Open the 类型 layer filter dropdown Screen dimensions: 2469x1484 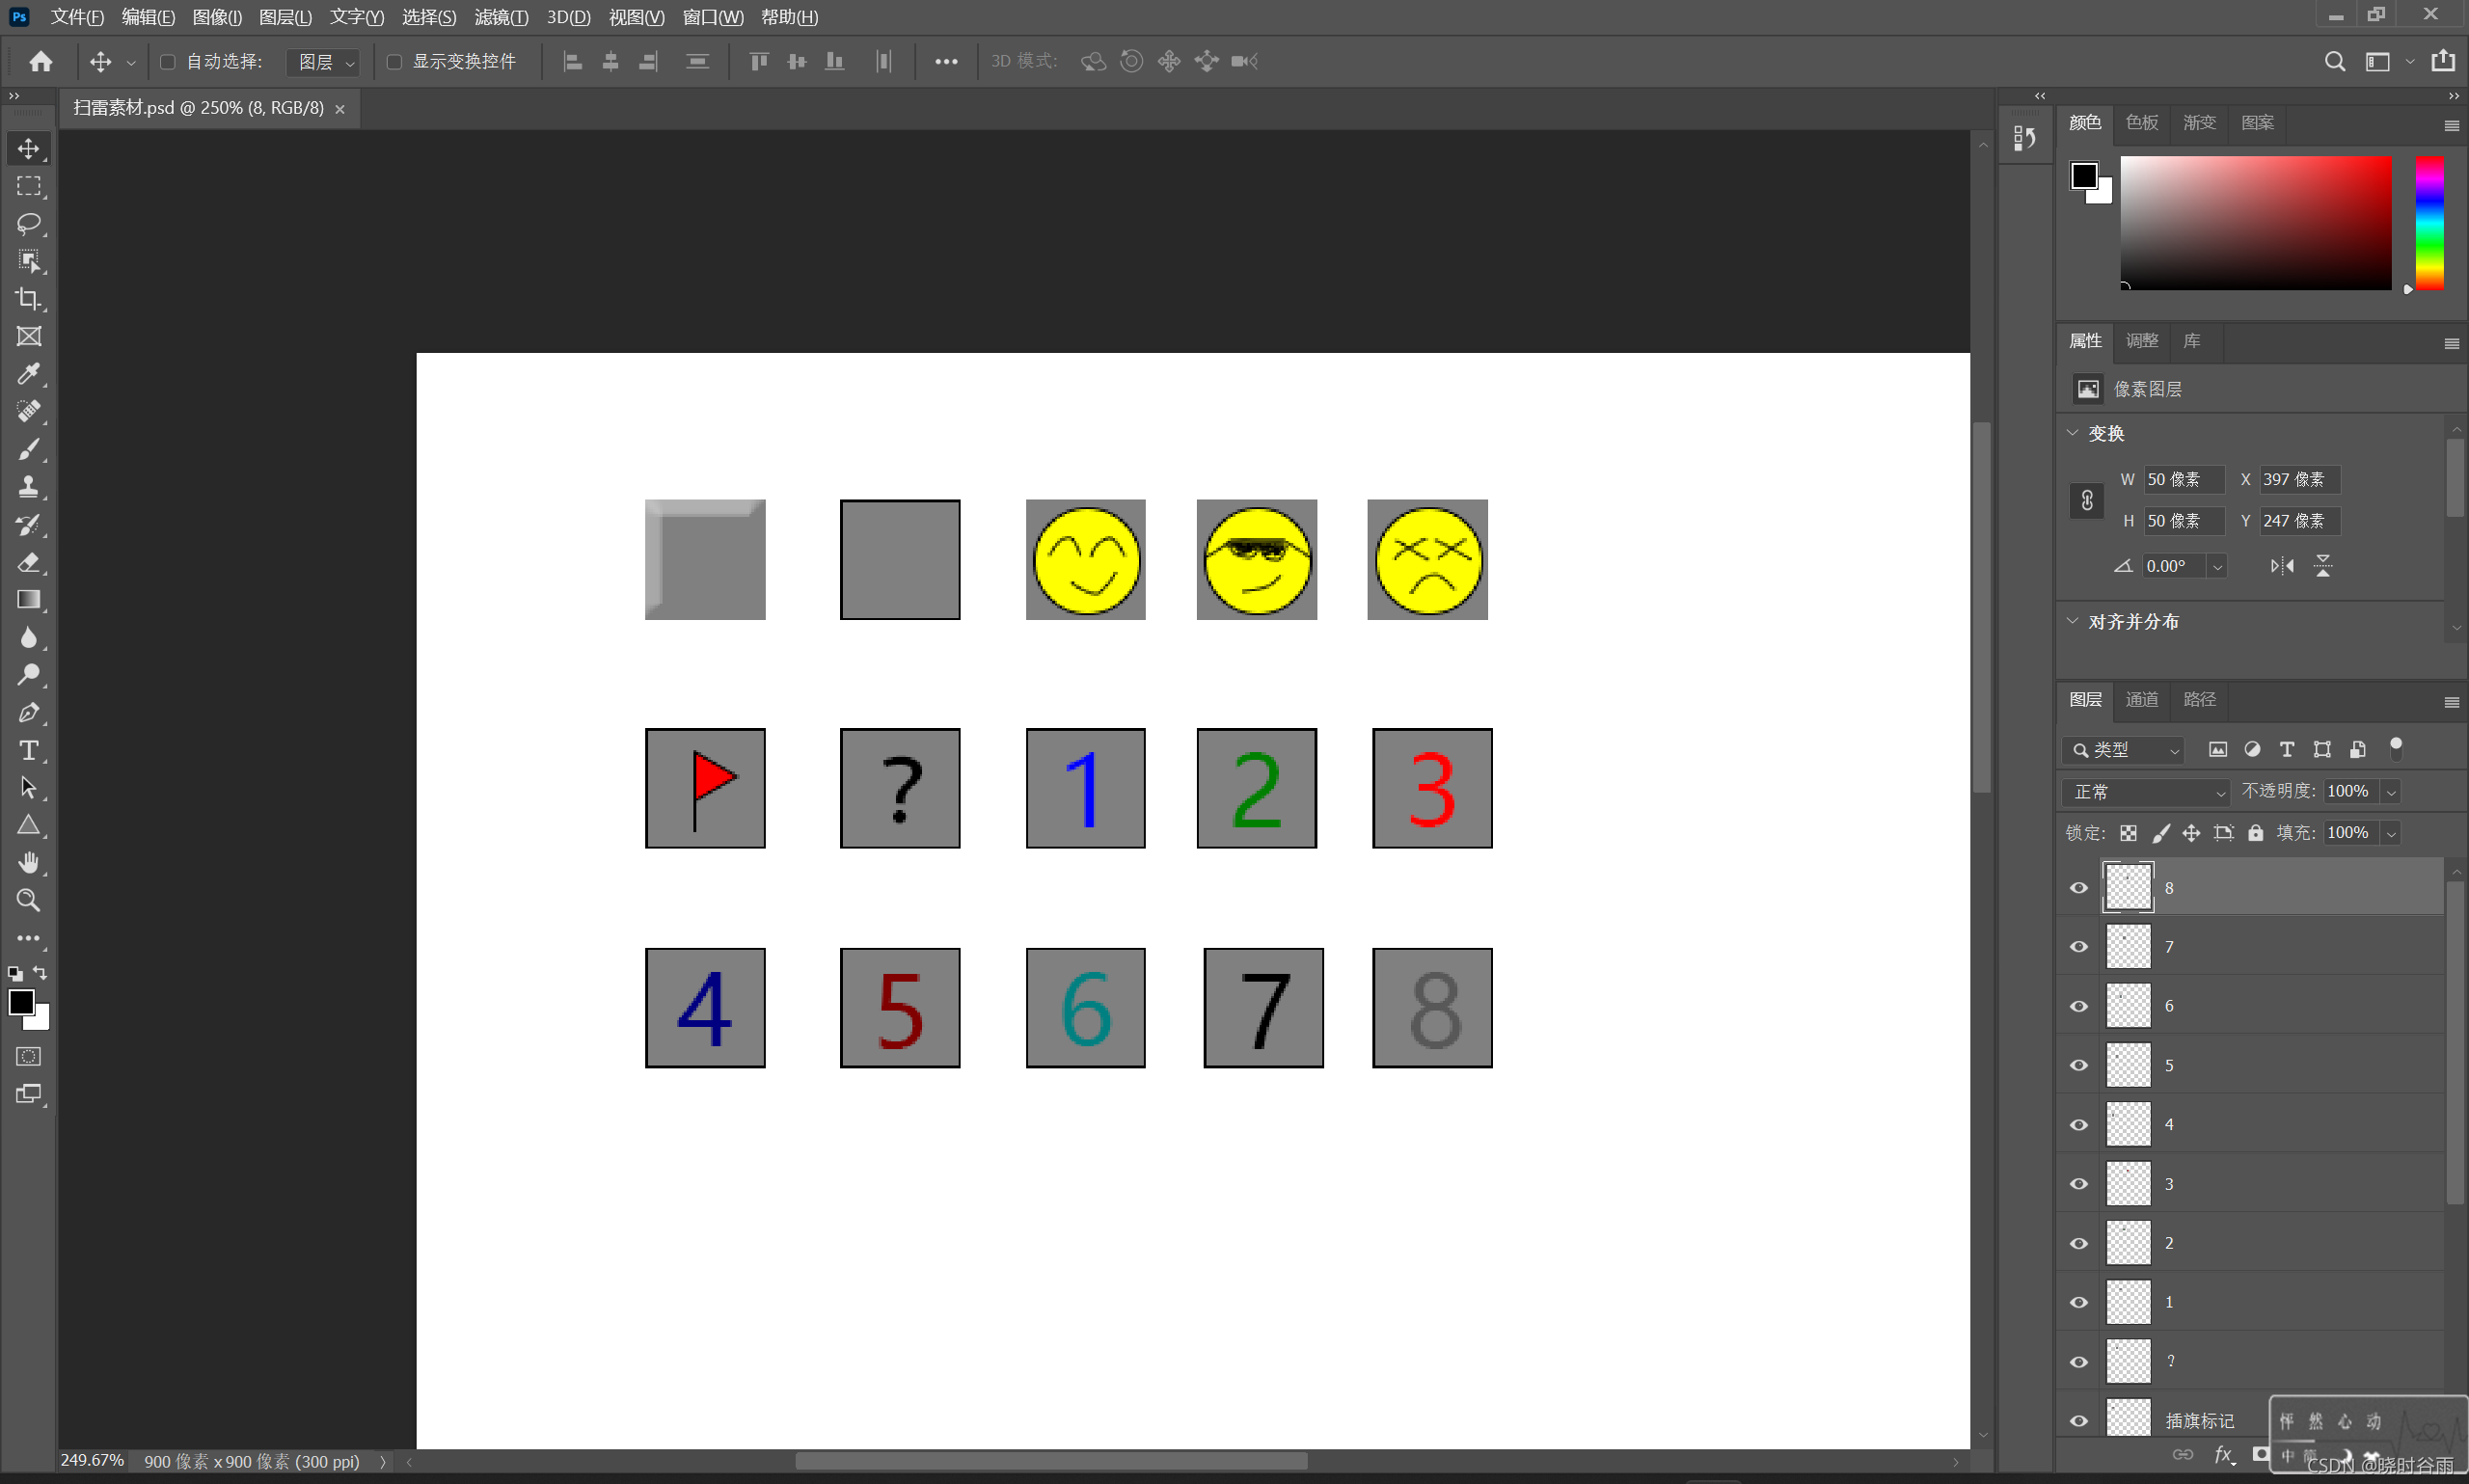click(x=2124, y=750)
